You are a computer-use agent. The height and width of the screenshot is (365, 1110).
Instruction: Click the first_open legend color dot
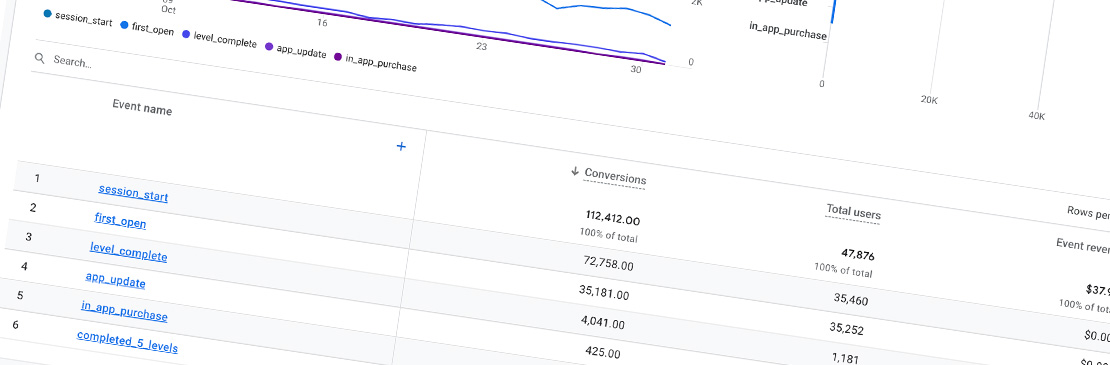[x=125, y=25]
